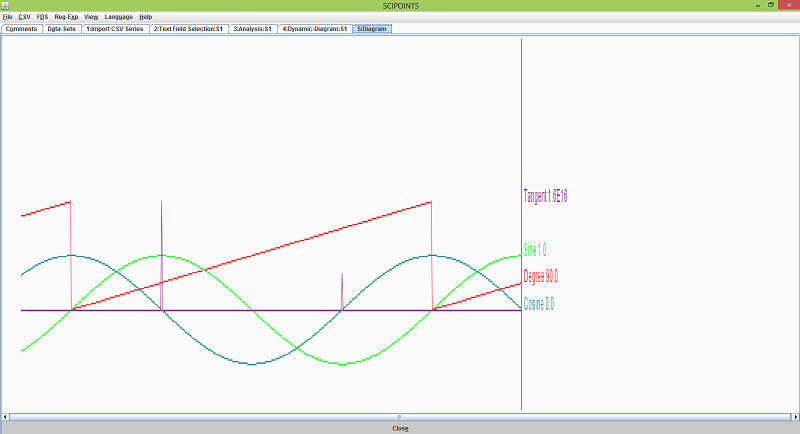The width and height of the screenshot is (800, 434).
Task: Open the View menu
Action: (x=91, y=17)
